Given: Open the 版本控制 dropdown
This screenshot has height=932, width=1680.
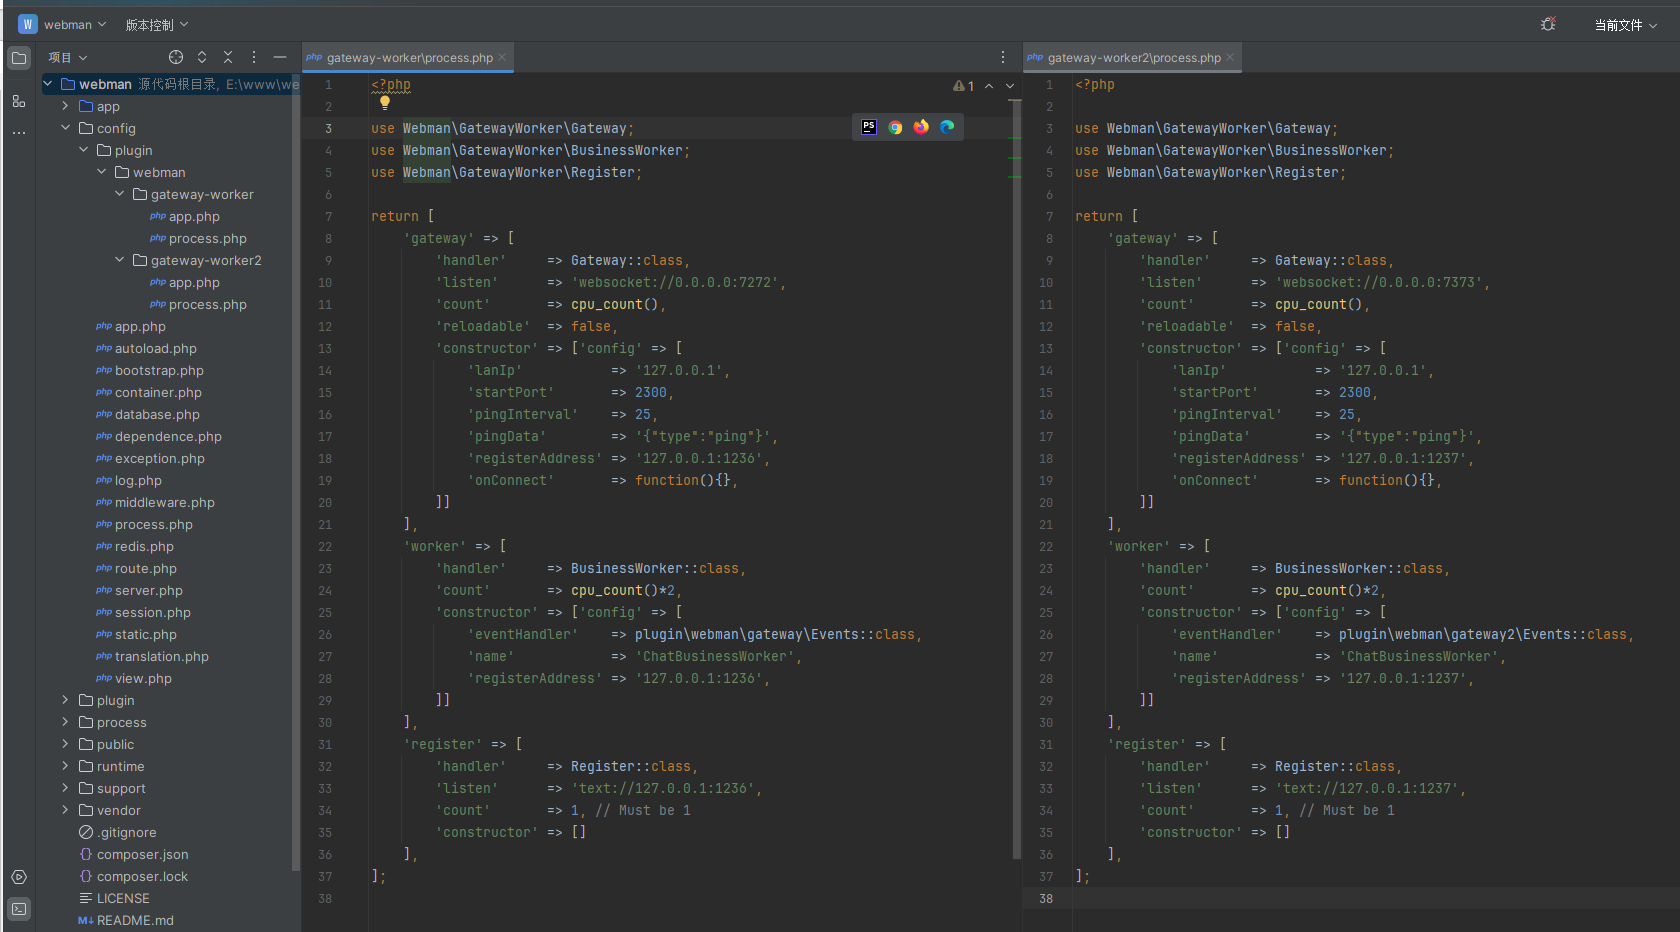Looking at the screenshot, I should pos(156,24).
